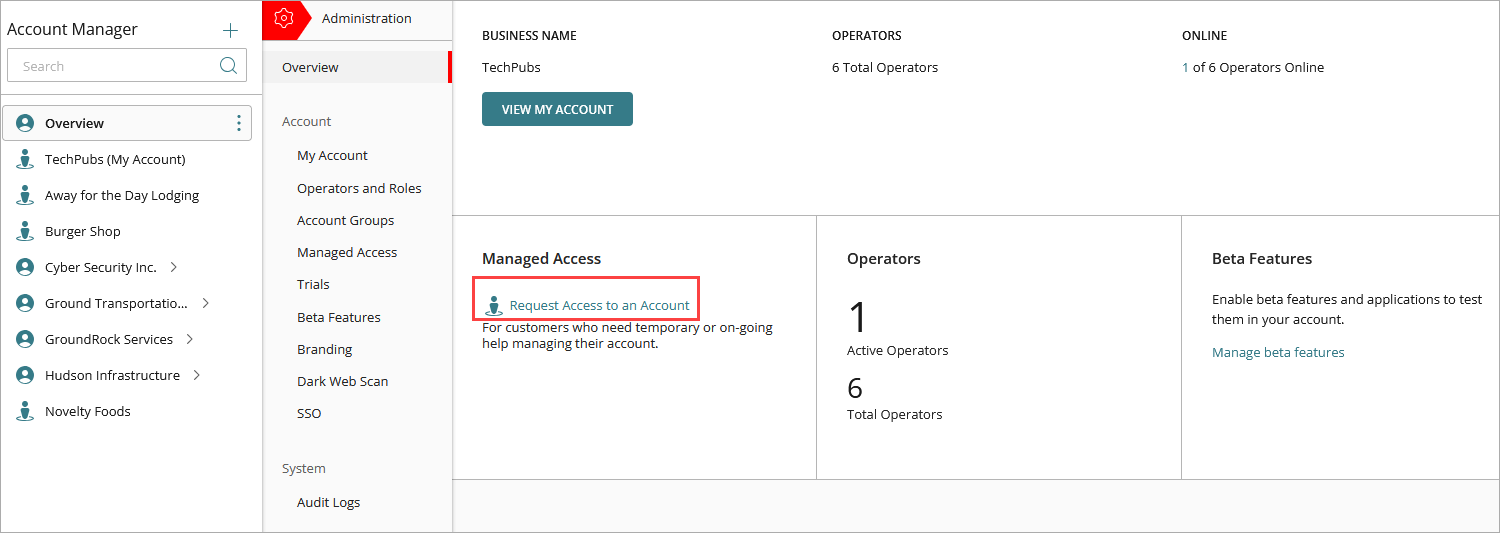Open Trials menu item
The image size is (1500, 533).
tap(313, 284)
